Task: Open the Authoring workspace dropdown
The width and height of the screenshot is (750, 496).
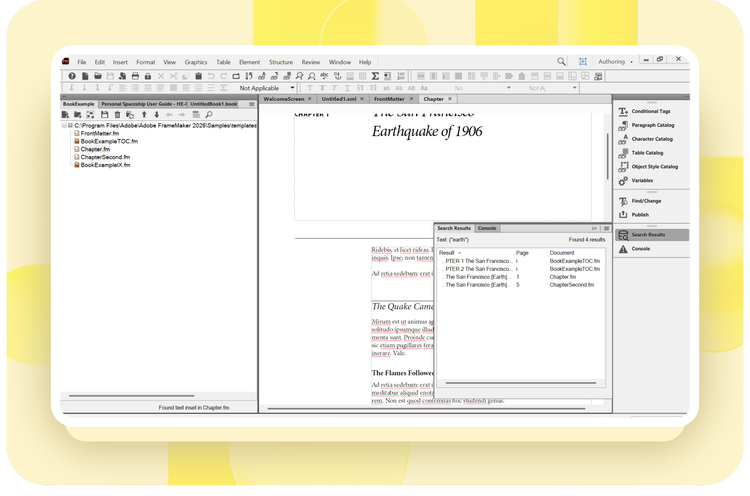Action: coord(615,62)
